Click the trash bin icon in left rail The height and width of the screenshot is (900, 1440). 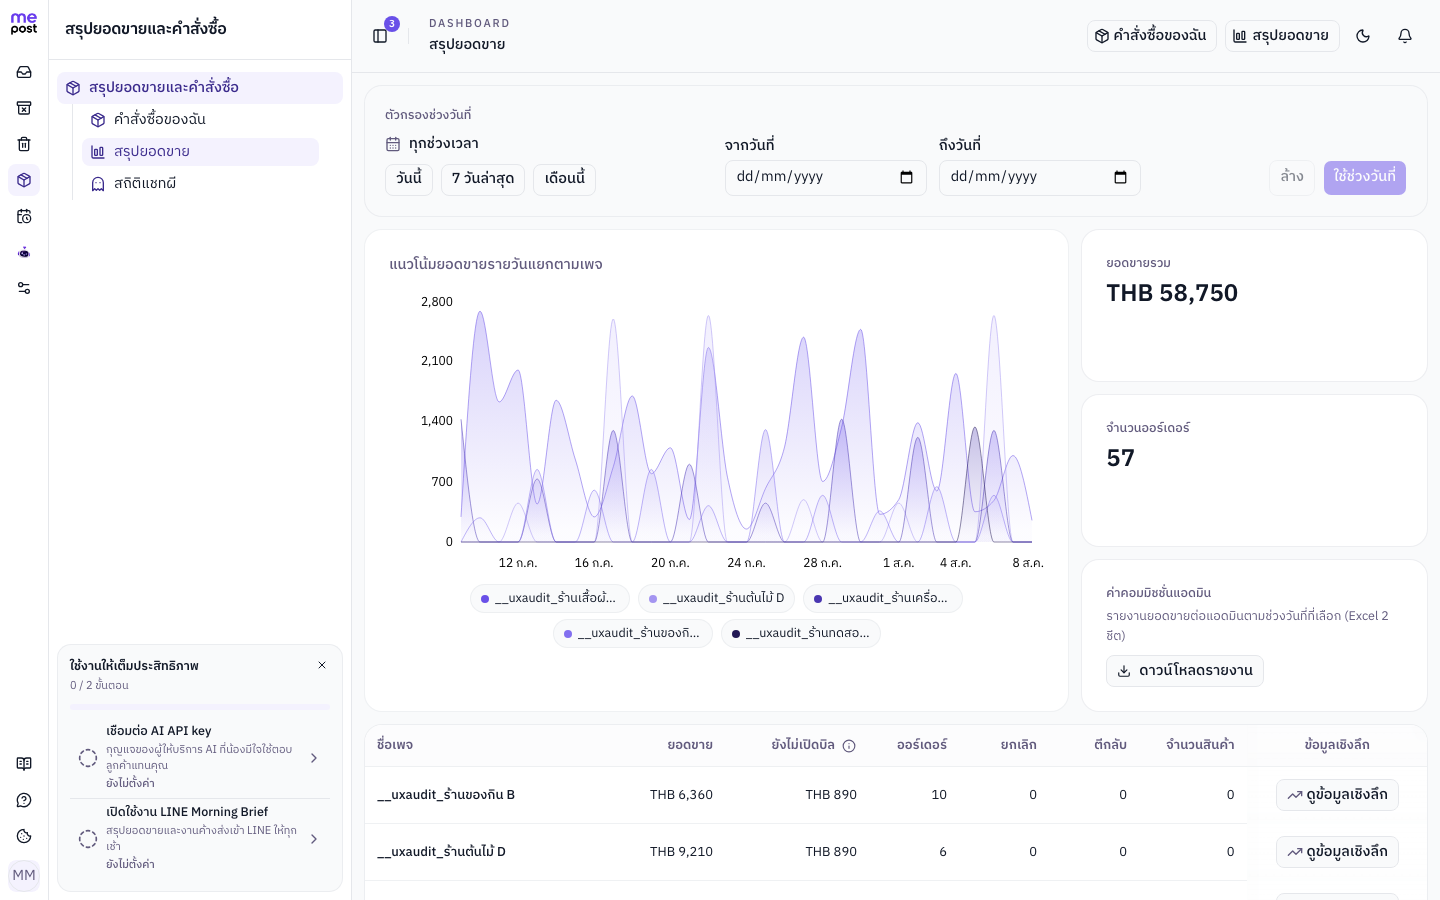tap(24, 144)
